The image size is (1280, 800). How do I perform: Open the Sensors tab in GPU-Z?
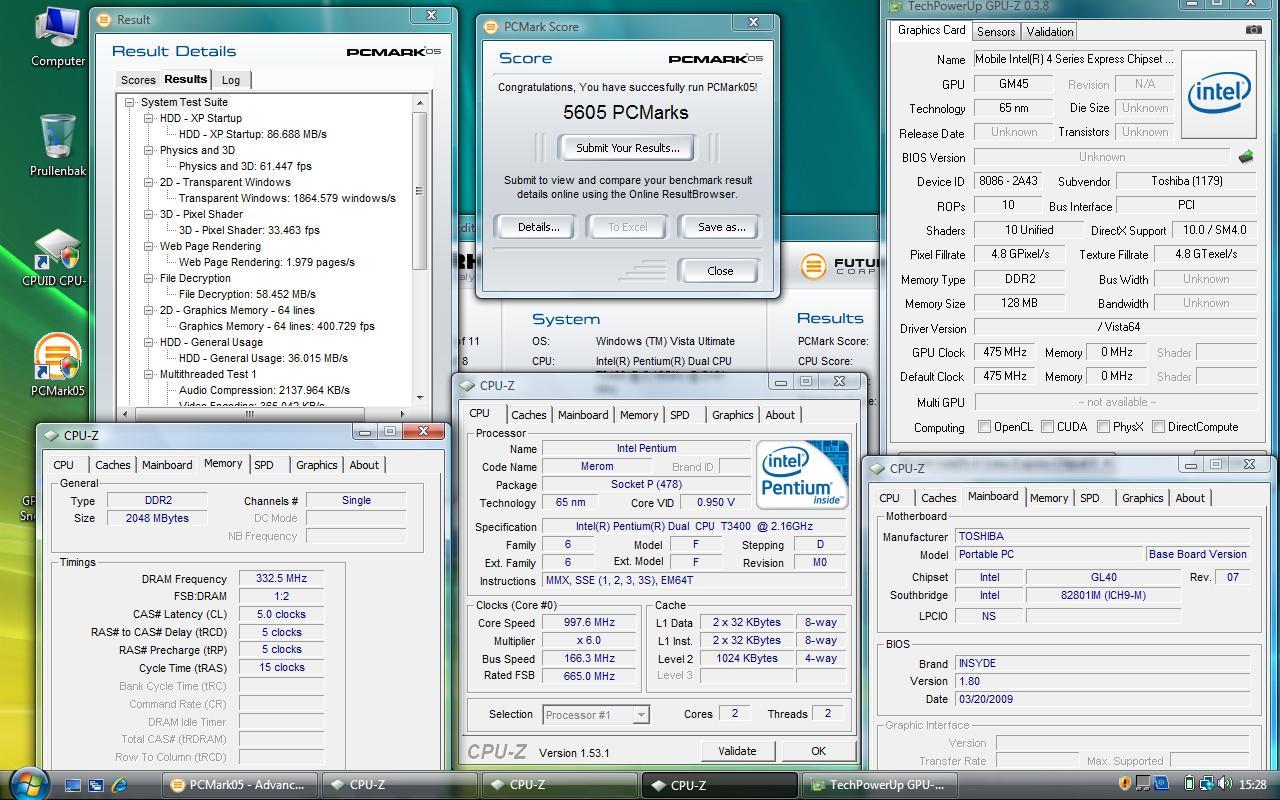click(996, 32)
